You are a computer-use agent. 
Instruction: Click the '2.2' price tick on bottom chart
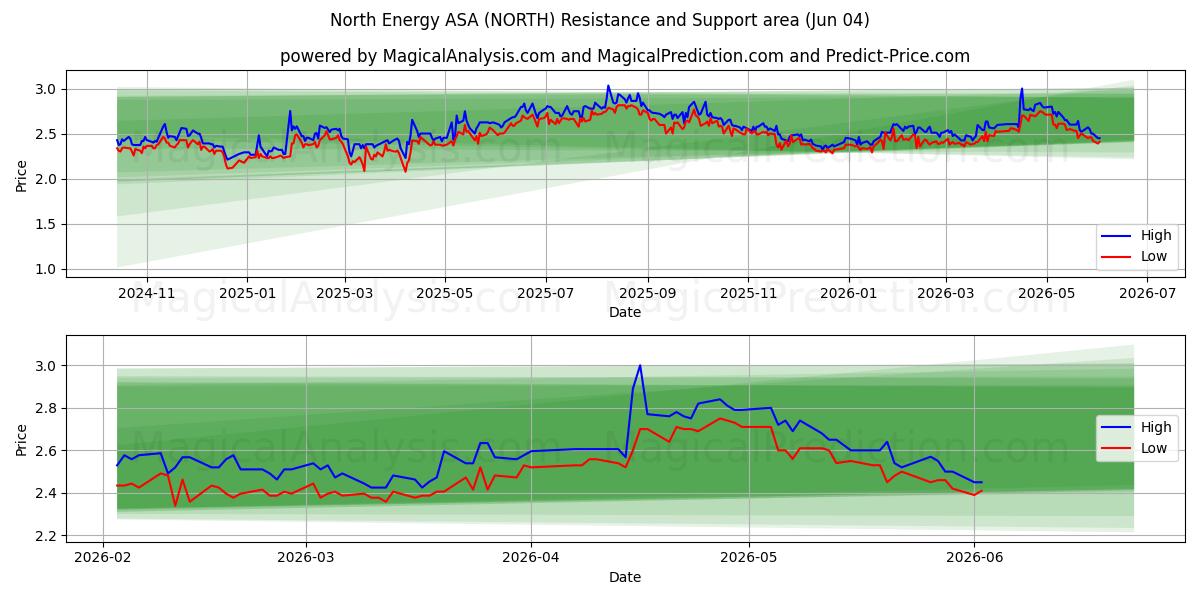tap(46, 536)
